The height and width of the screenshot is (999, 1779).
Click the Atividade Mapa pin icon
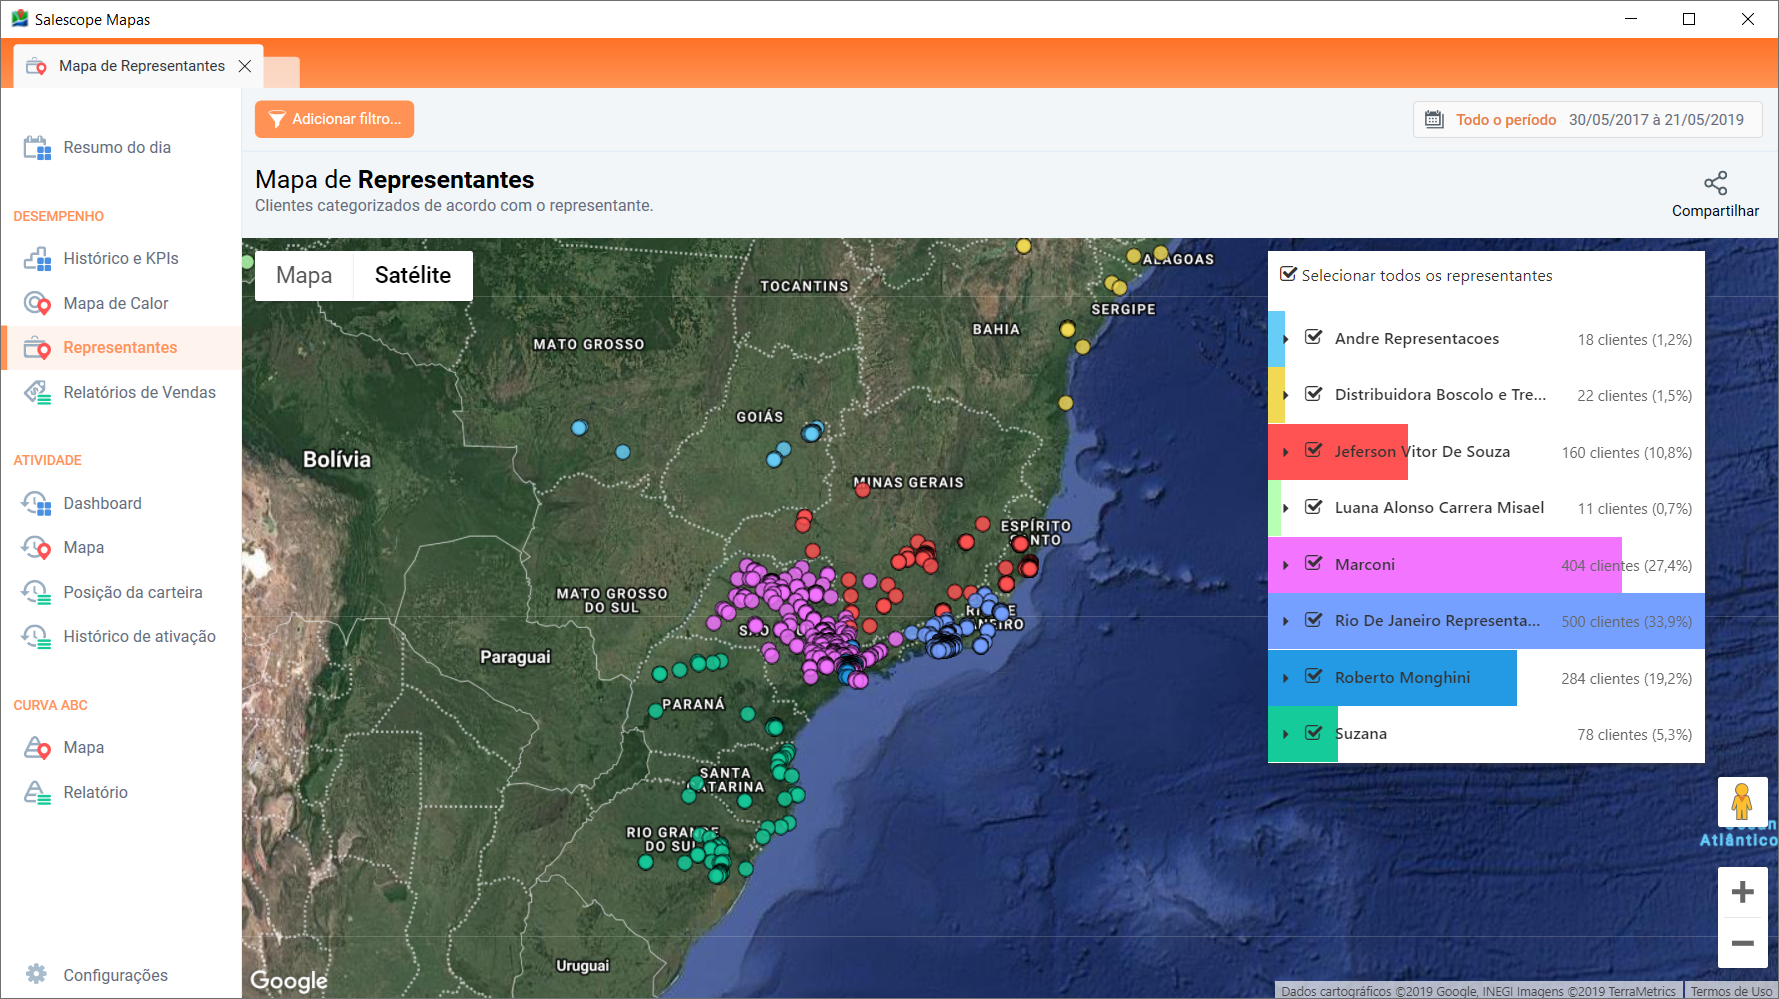coord(37,547)
